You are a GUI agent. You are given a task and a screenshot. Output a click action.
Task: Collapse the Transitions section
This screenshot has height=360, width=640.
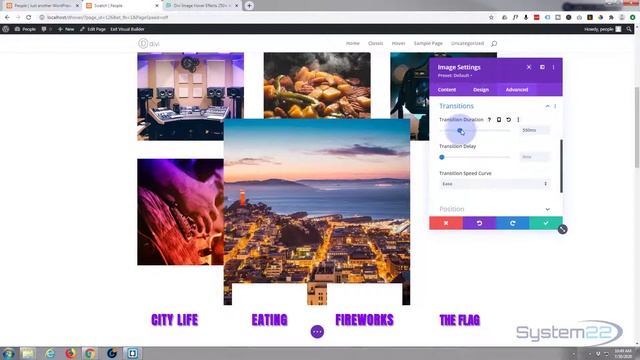point(547,106)
